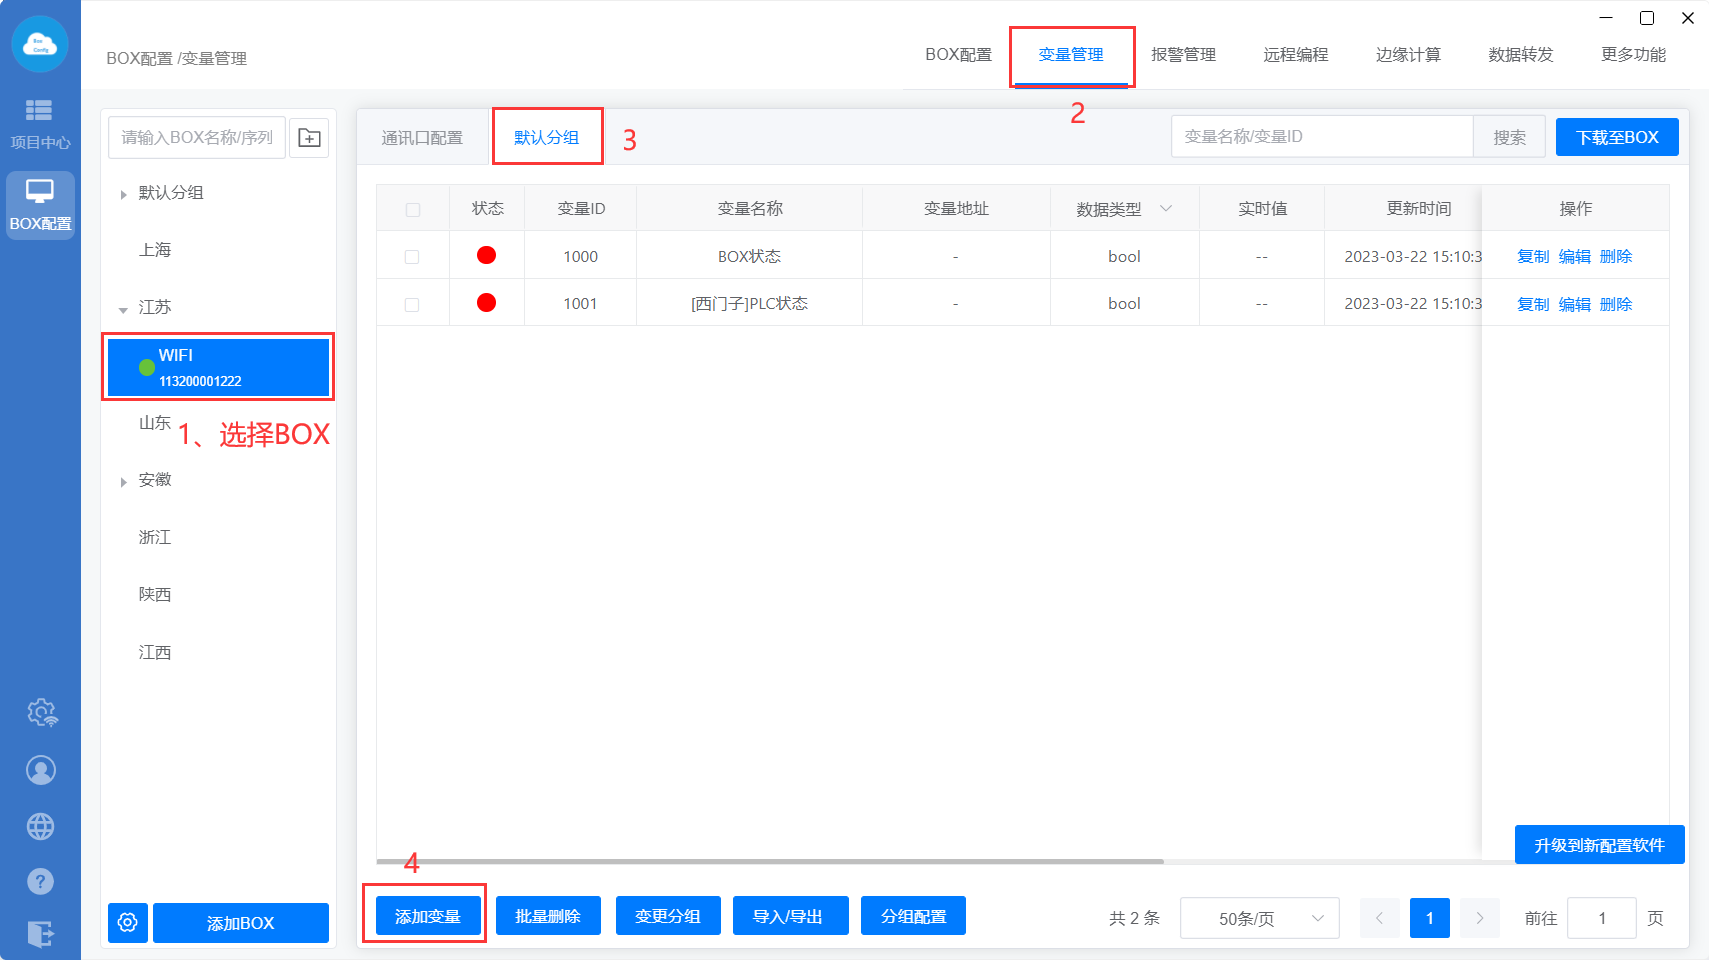Select the BOX配置 monitor icon in sidebar
The image size is (1709, 960).
point(40,204)
